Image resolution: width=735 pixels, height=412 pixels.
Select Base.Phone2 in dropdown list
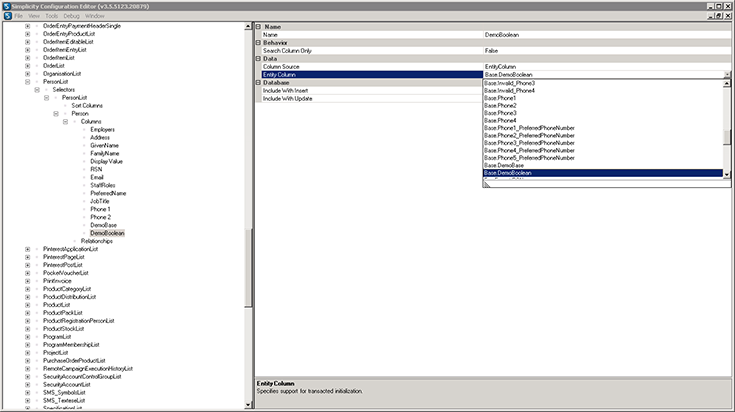(500, 105)
